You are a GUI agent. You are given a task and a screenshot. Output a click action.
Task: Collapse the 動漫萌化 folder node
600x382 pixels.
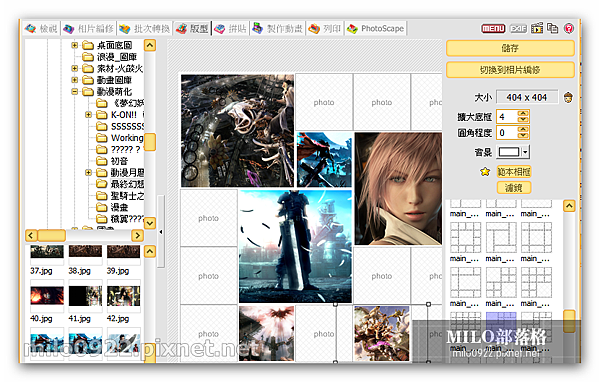coord(75,91)
